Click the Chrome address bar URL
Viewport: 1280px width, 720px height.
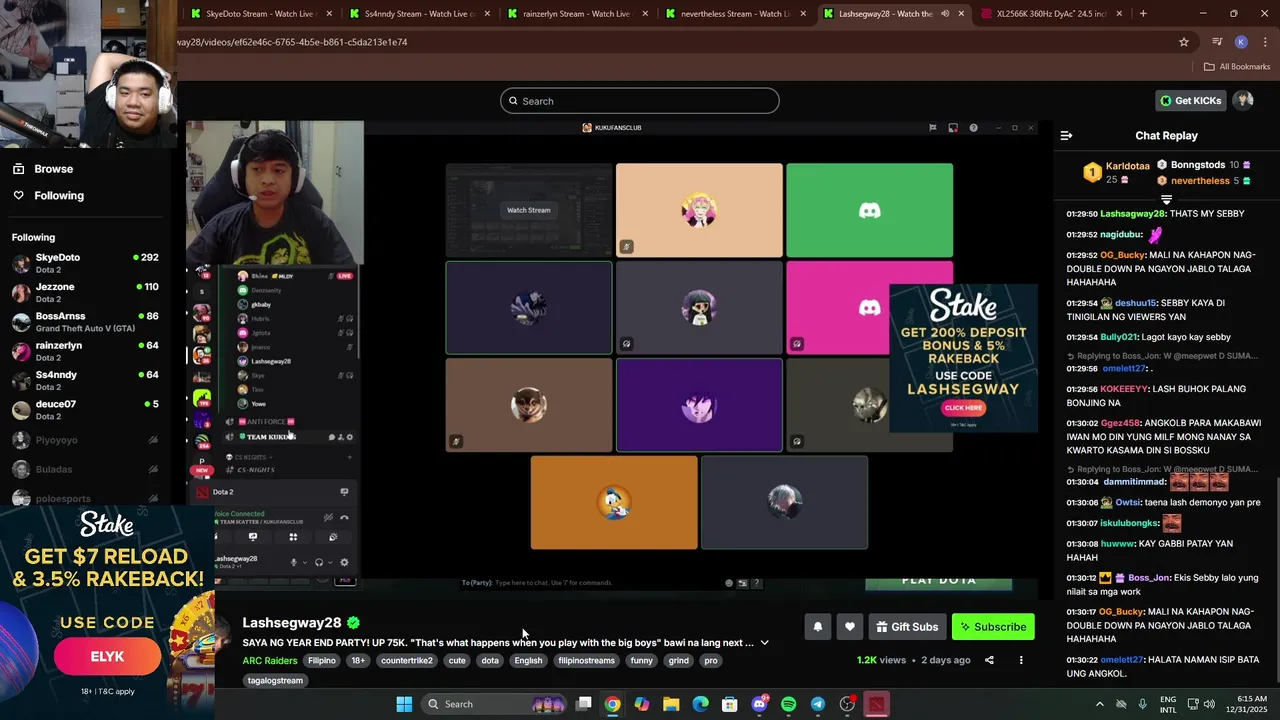[292, 42]
